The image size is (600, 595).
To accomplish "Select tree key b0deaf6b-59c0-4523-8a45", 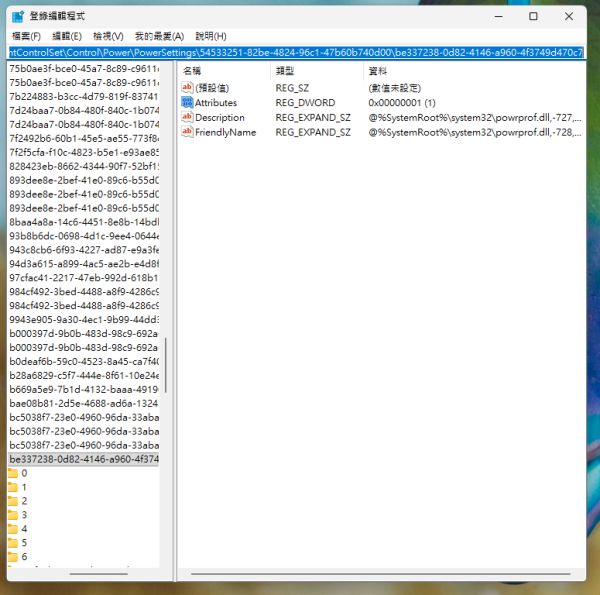I will pos(84,361).
